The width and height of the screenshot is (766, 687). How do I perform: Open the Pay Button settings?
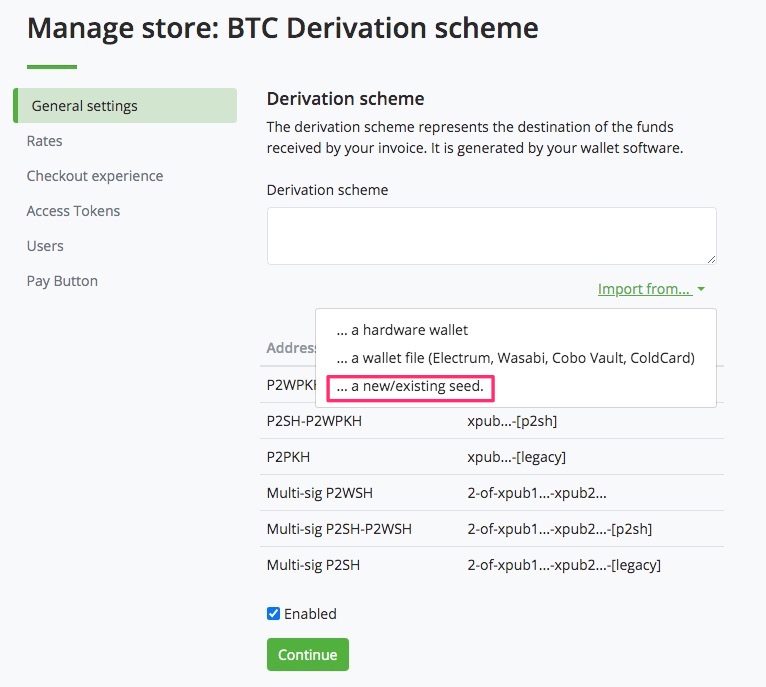point(62,281)
